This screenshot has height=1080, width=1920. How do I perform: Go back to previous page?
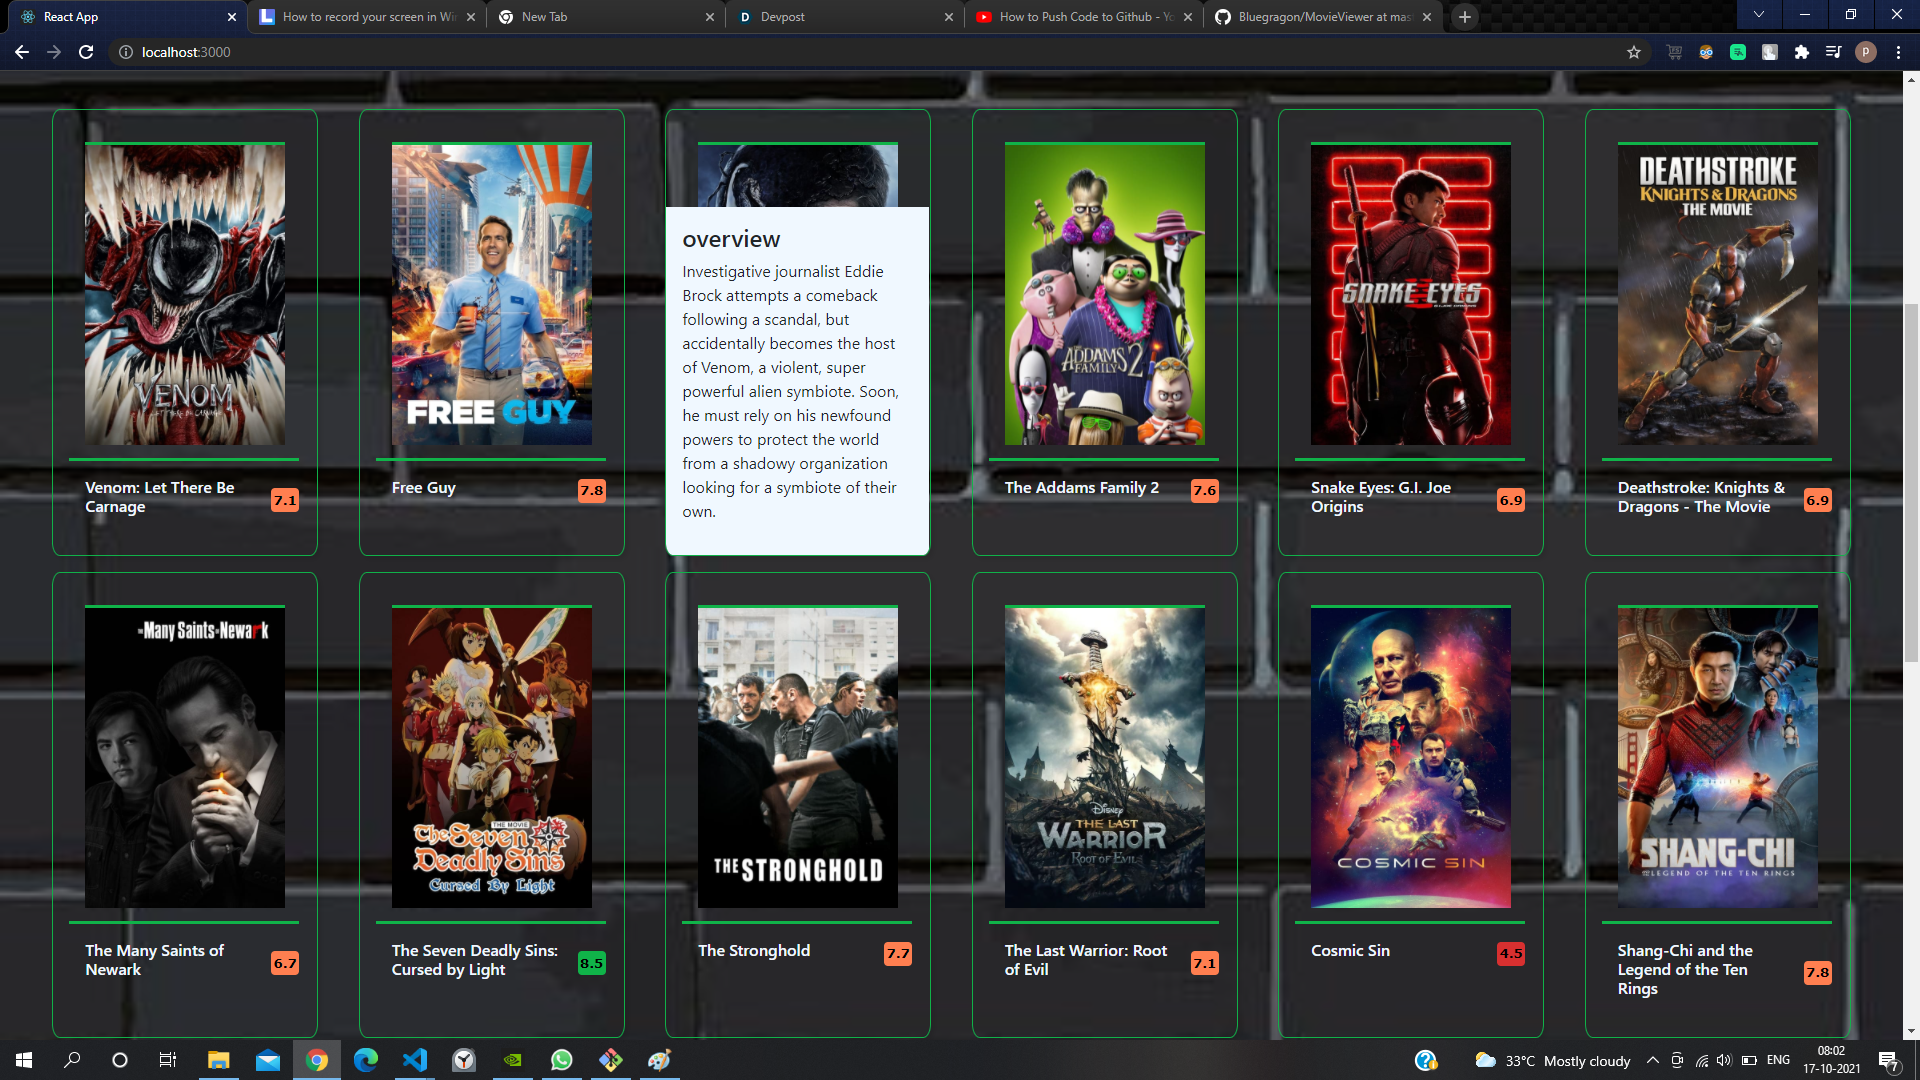[x=22, y=52]
